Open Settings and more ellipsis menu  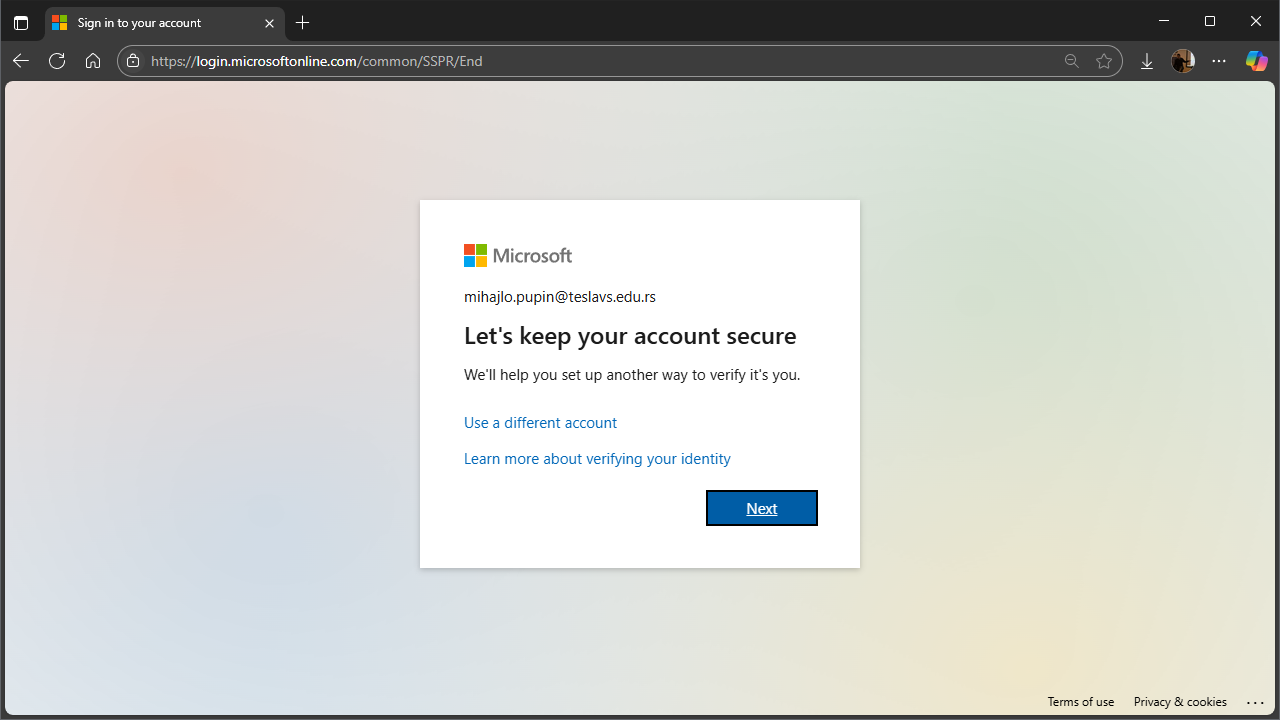(1219, 61)
